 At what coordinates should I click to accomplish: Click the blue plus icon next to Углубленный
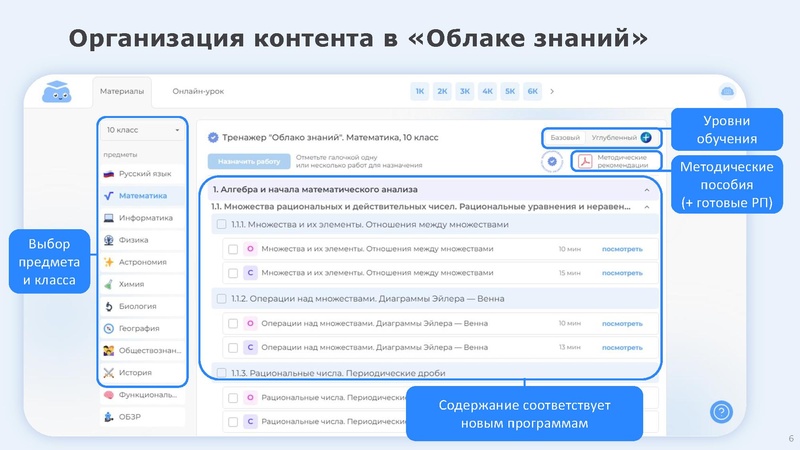(x=646, y=137)
